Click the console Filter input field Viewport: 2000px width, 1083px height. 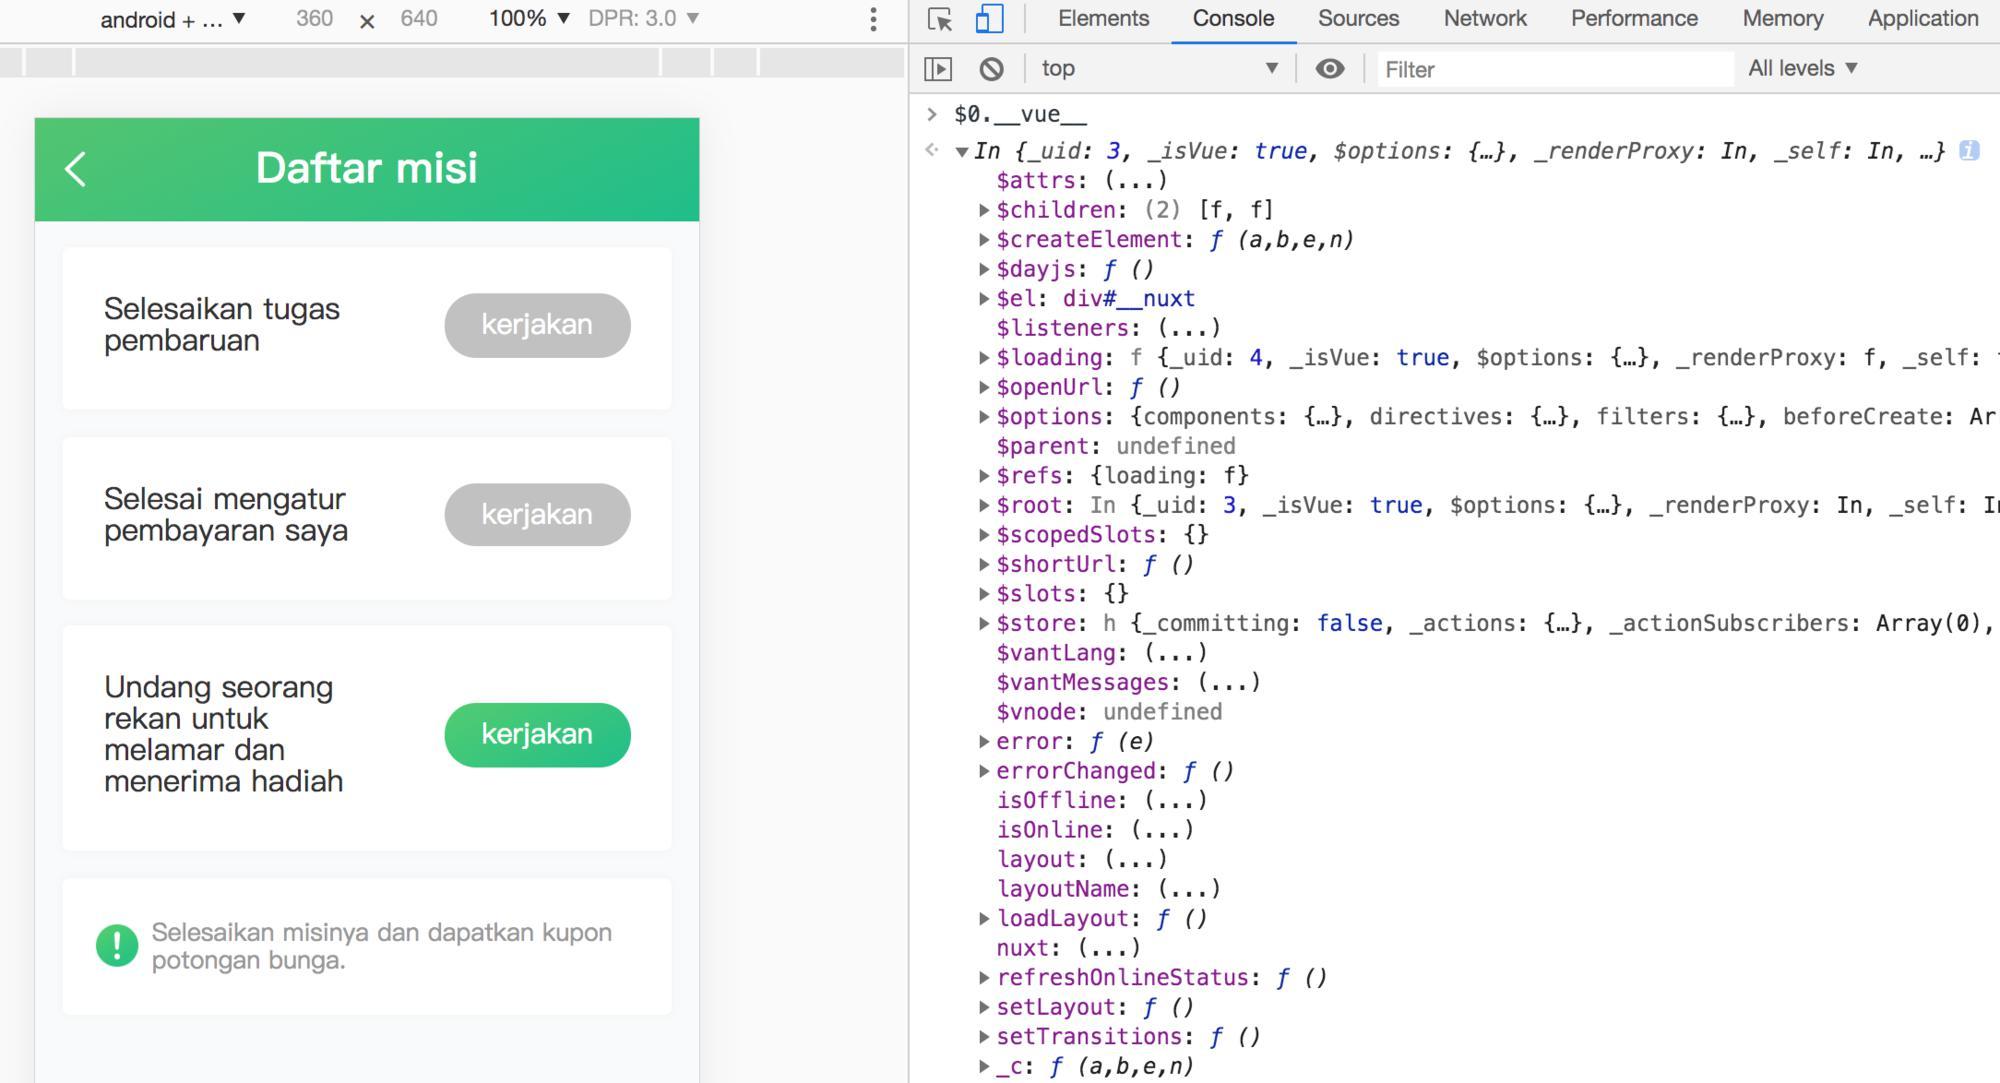(1550, 68)
